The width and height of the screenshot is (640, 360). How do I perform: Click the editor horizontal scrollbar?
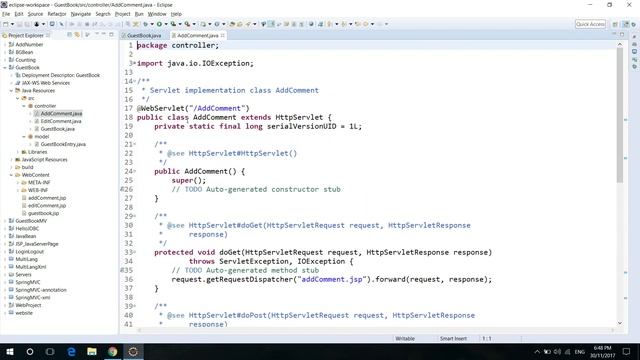[x=376, y=330]
